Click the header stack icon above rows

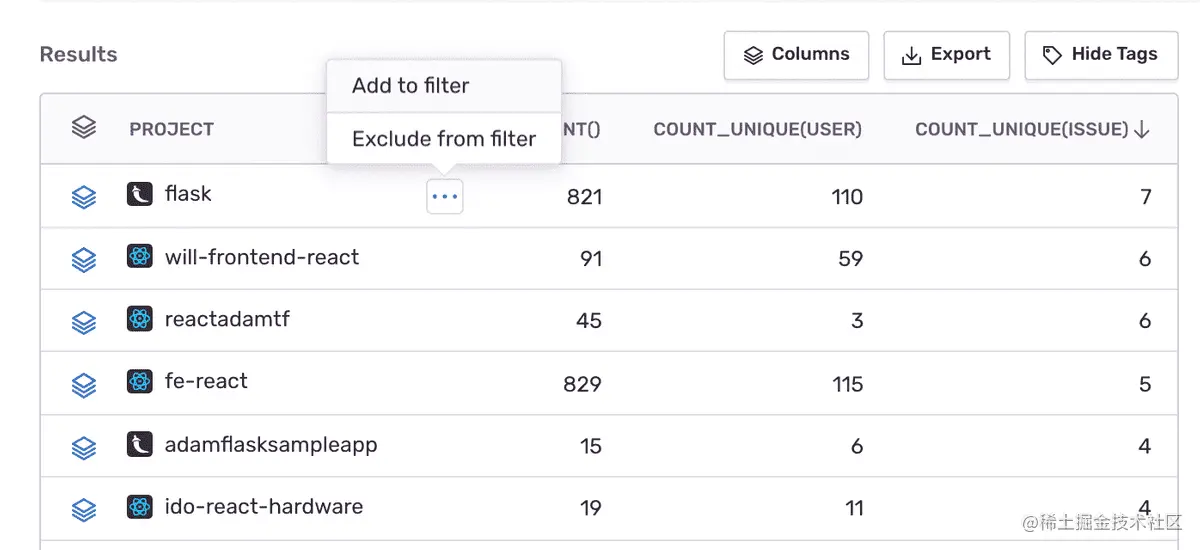(x=84, y=128)
